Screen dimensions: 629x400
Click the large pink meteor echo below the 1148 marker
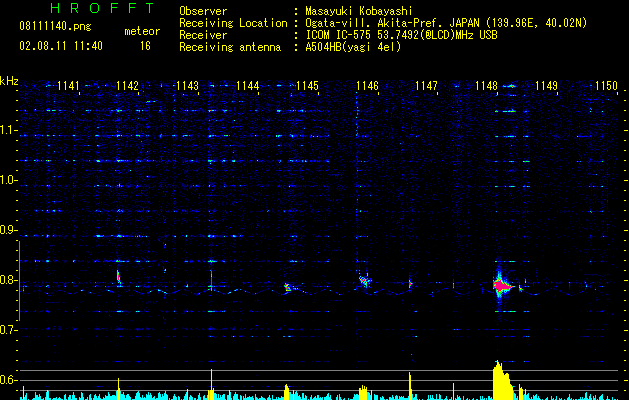(501, 286)
